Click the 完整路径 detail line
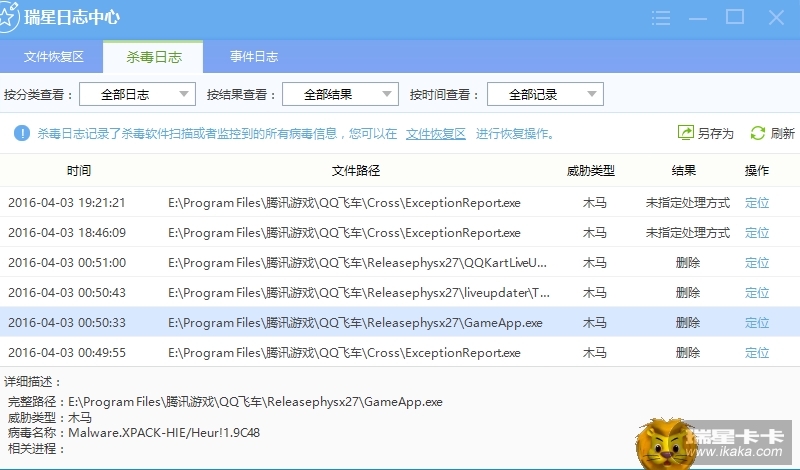The image size is (800, 470). [225, 402]
